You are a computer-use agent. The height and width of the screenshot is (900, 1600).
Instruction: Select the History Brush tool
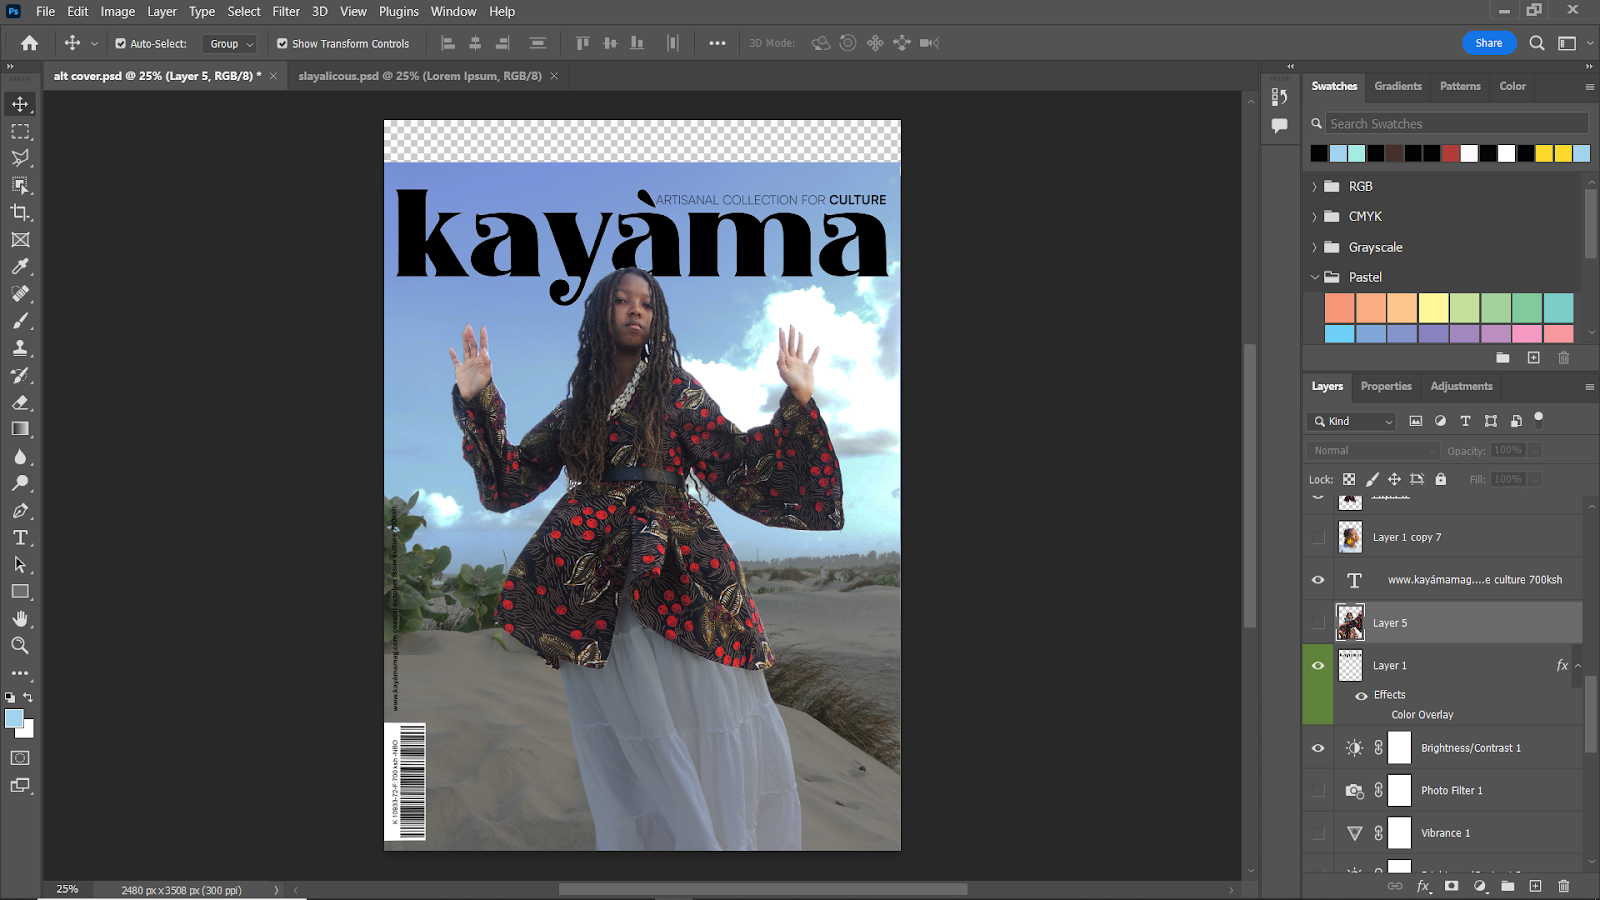[x=20, y=375]
